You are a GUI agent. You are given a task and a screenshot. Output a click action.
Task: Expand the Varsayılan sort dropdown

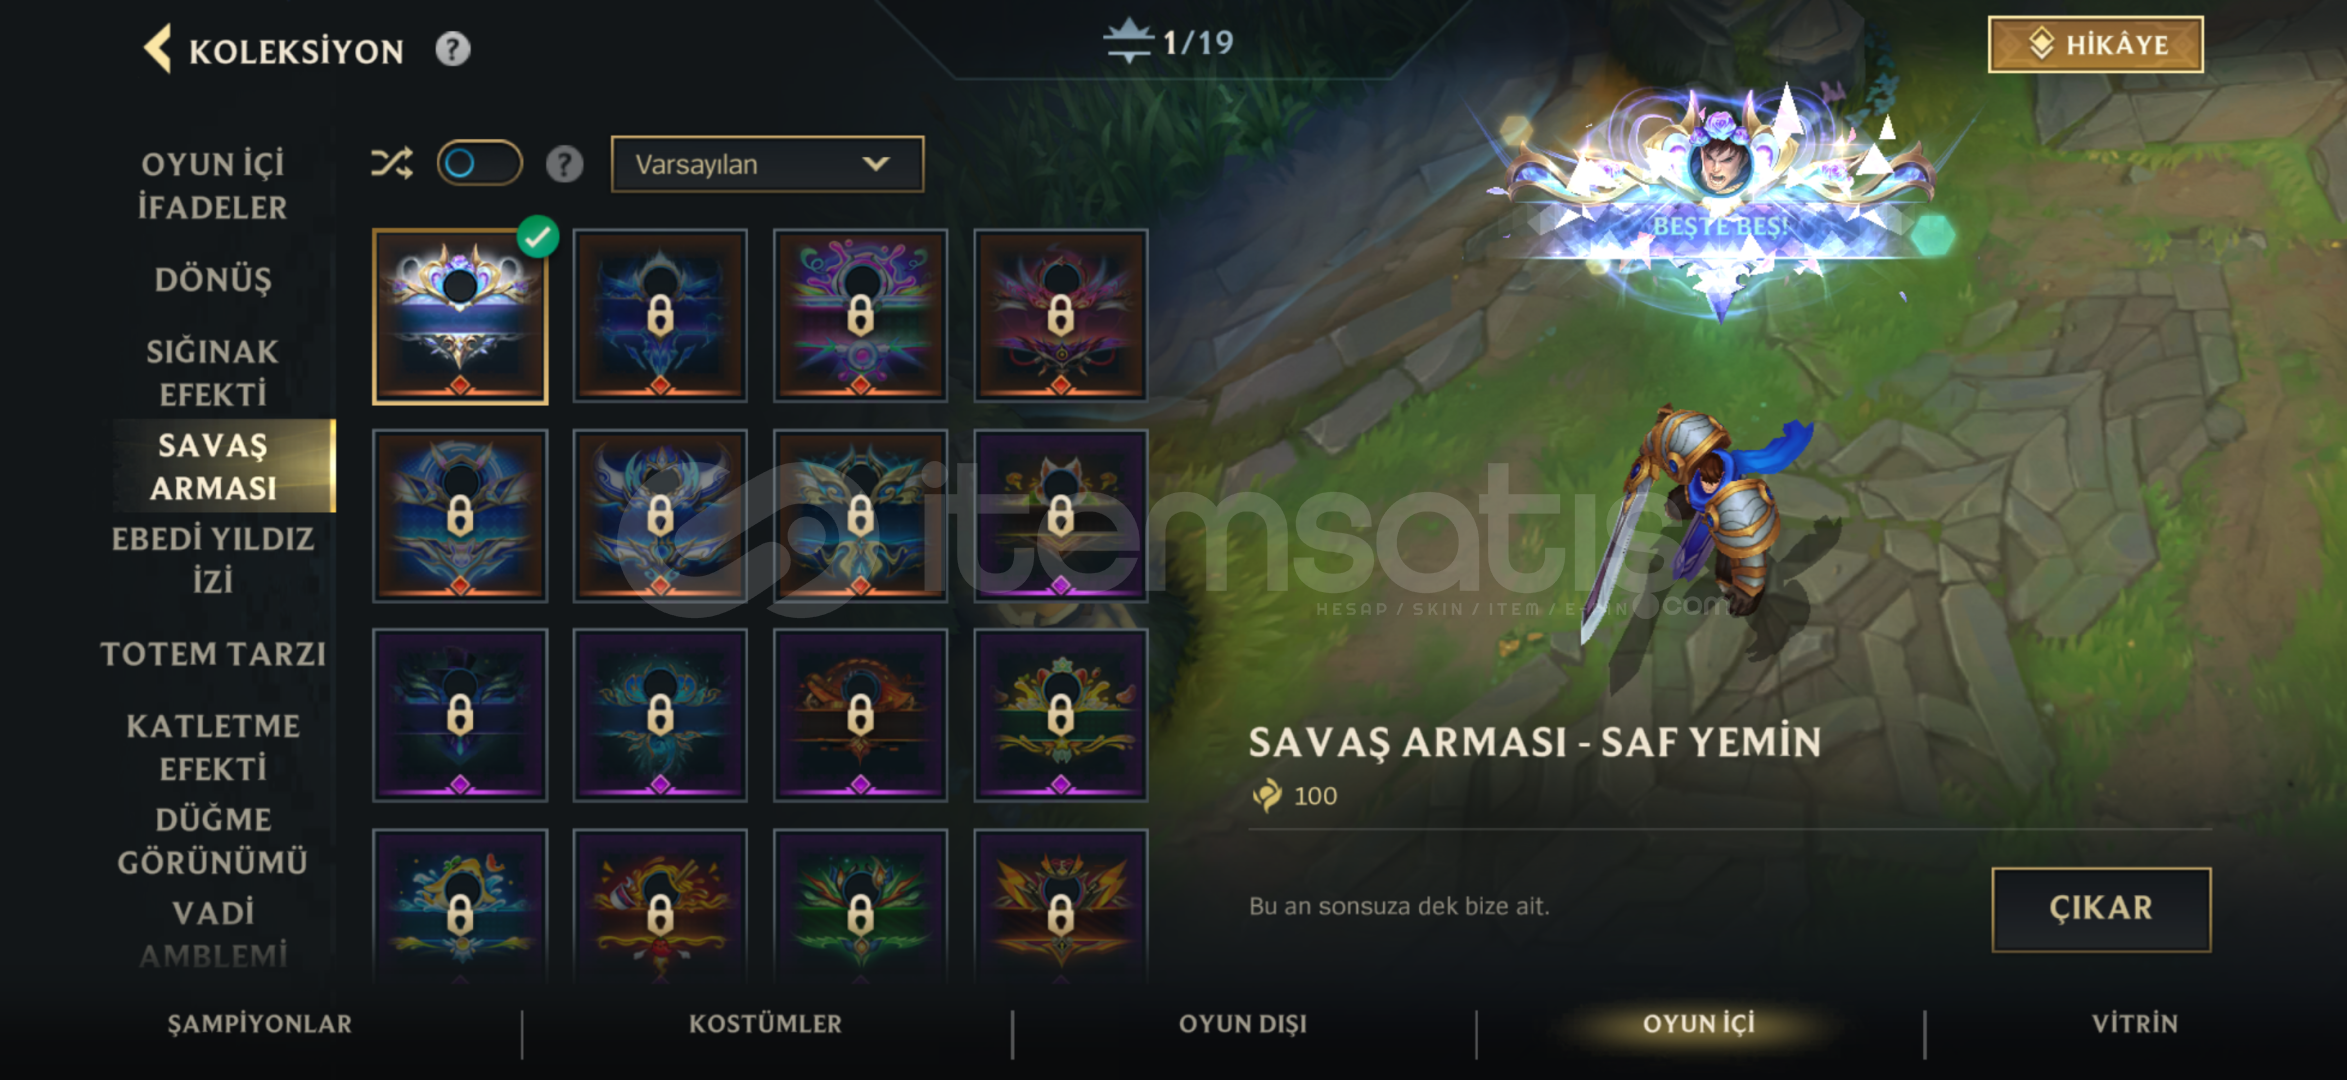[767, 164]
